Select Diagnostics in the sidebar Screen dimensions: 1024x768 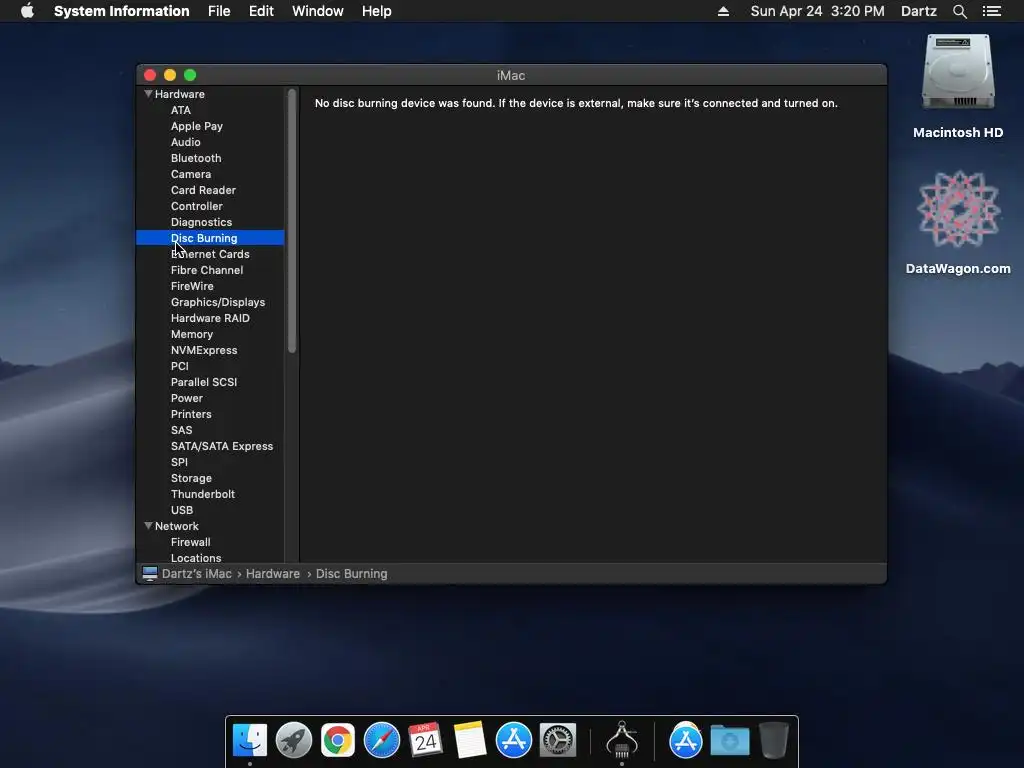201,222
